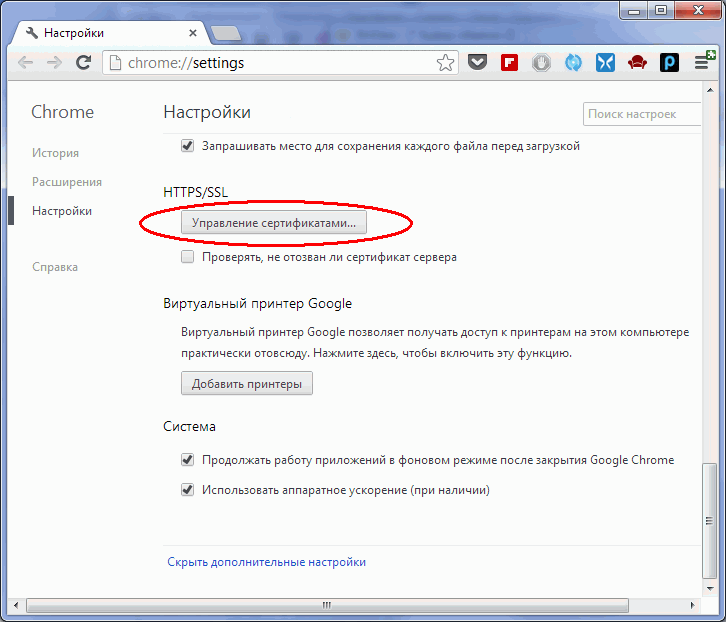Uncheck 'Использовать аппаратное ускорение' checkbox
This screenshot has width=726, height=622.
tap(187, 490)
